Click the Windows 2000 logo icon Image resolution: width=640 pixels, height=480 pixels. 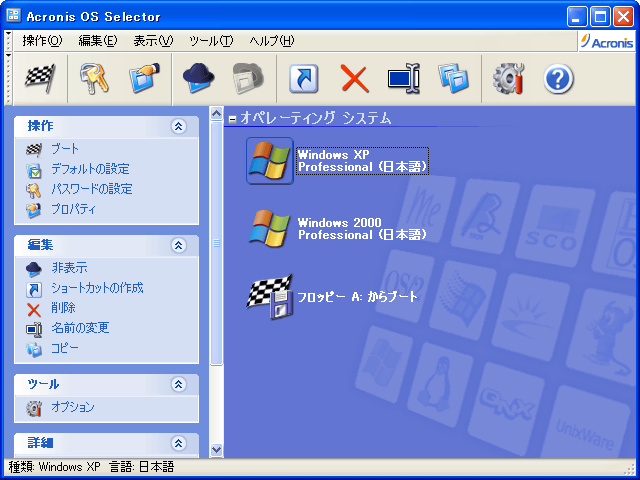click(269, 228)
